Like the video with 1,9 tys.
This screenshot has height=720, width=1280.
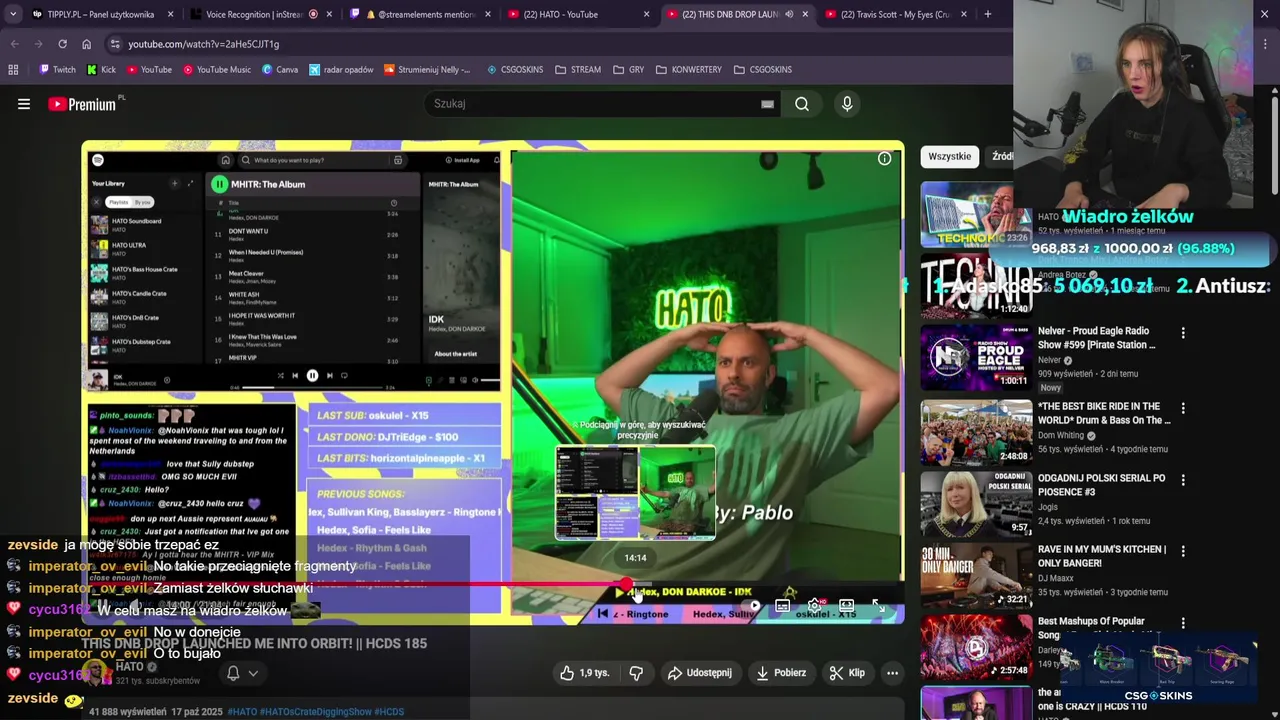[x=584, y=673]
